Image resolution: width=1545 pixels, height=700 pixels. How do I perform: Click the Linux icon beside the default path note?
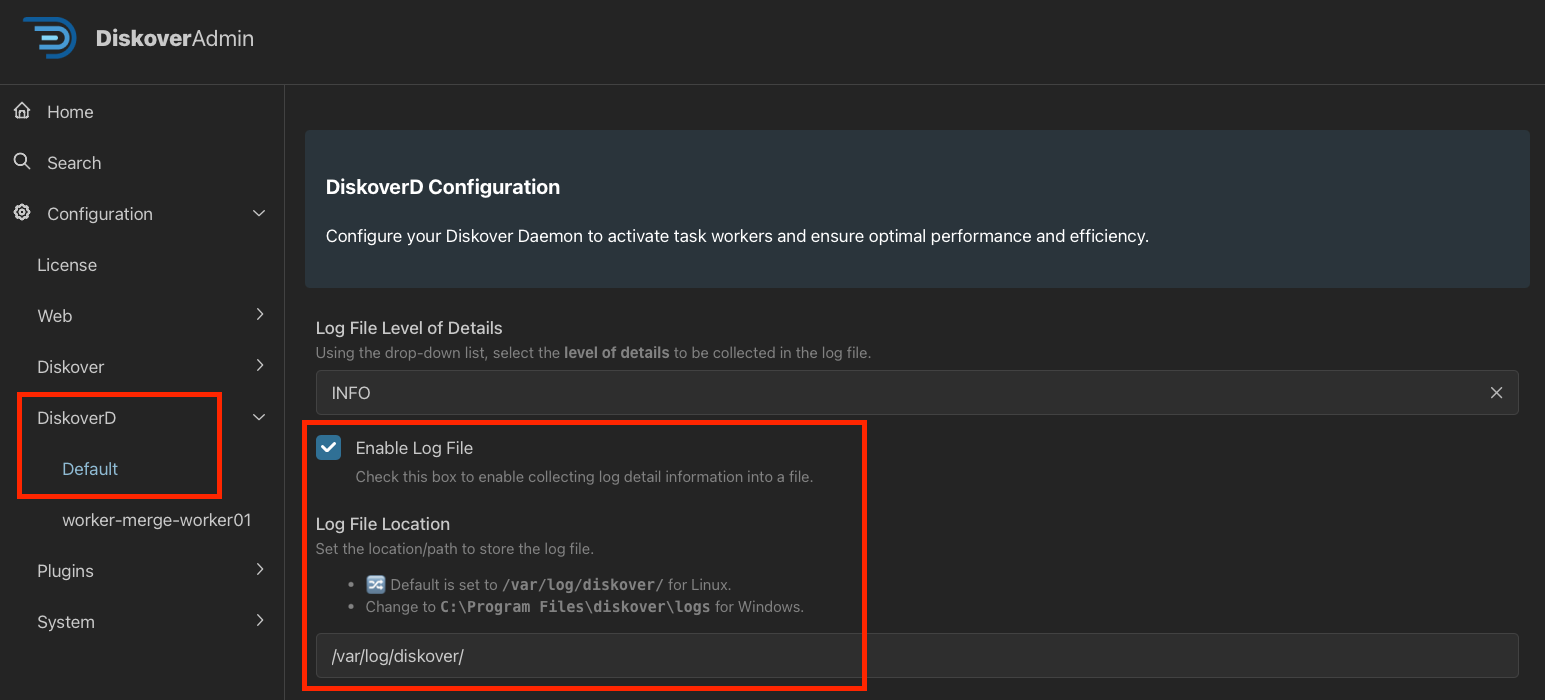pyautogui.click(x=376, y=583)
